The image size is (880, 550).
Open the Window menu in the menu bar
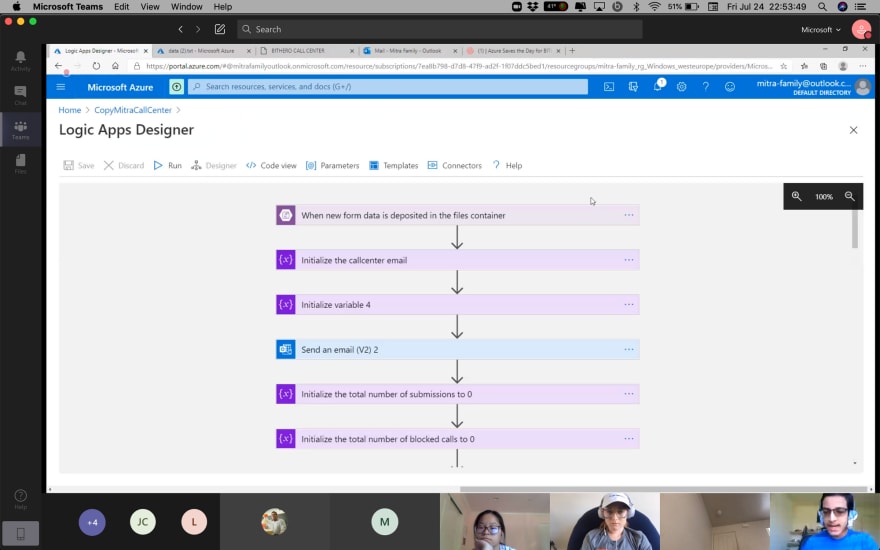point(186,7)
